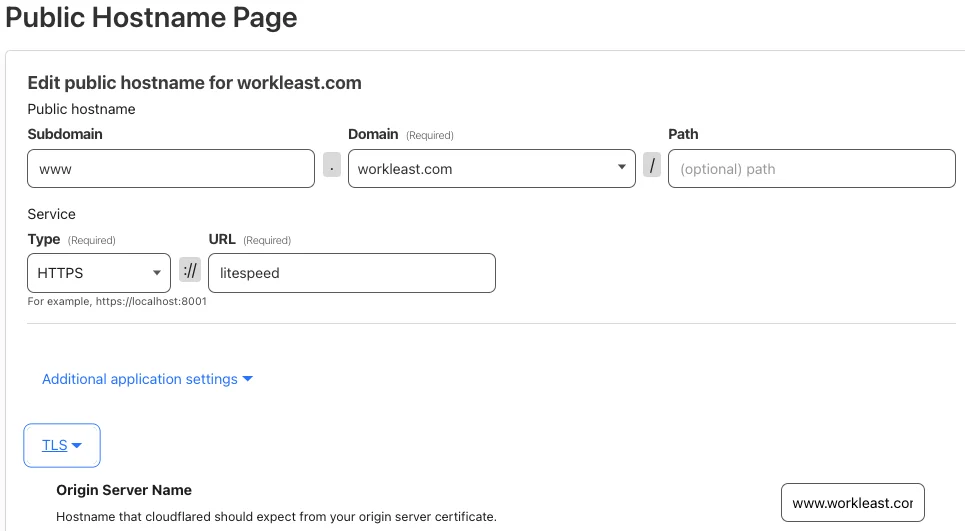
Task: Focus the optional Path input field
Action: 812,169
